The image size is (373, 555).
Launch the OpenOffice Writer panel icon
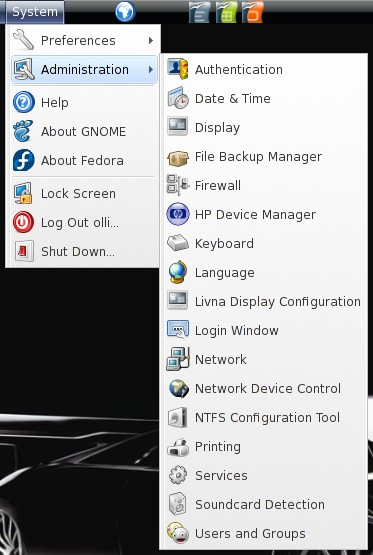pyautogui.click(x=199, y=12)
